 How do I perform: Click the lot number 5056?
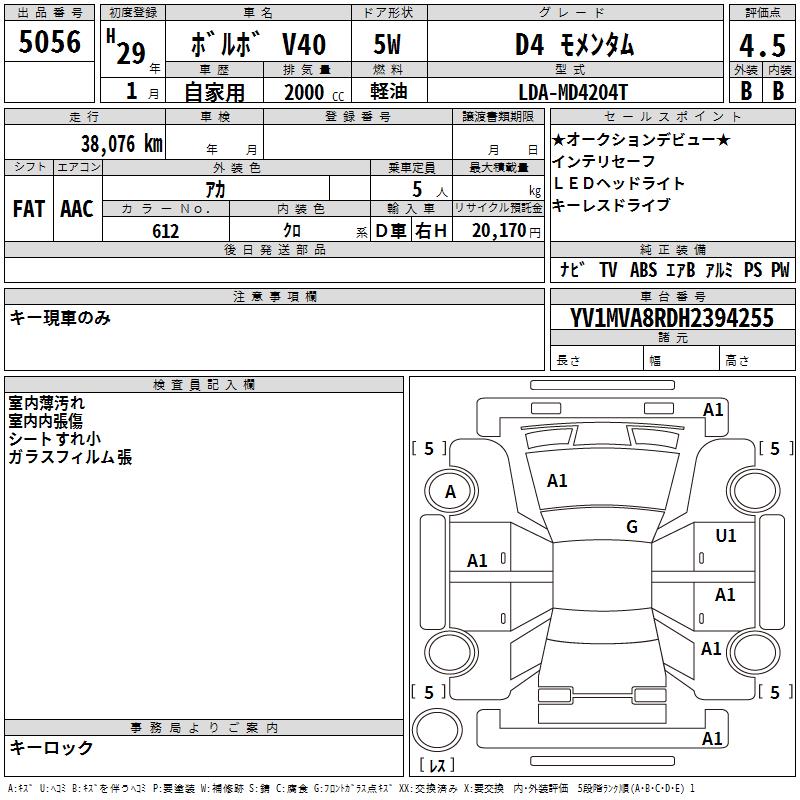[x=49, y=42]
